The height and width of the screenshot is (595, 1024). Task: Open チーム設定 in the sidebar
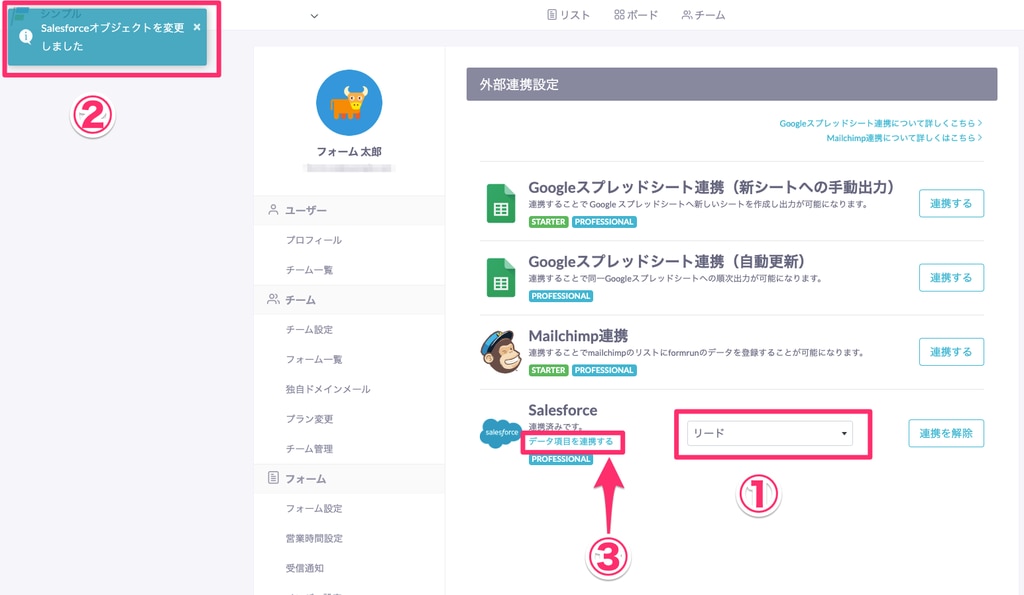point(309,329)
